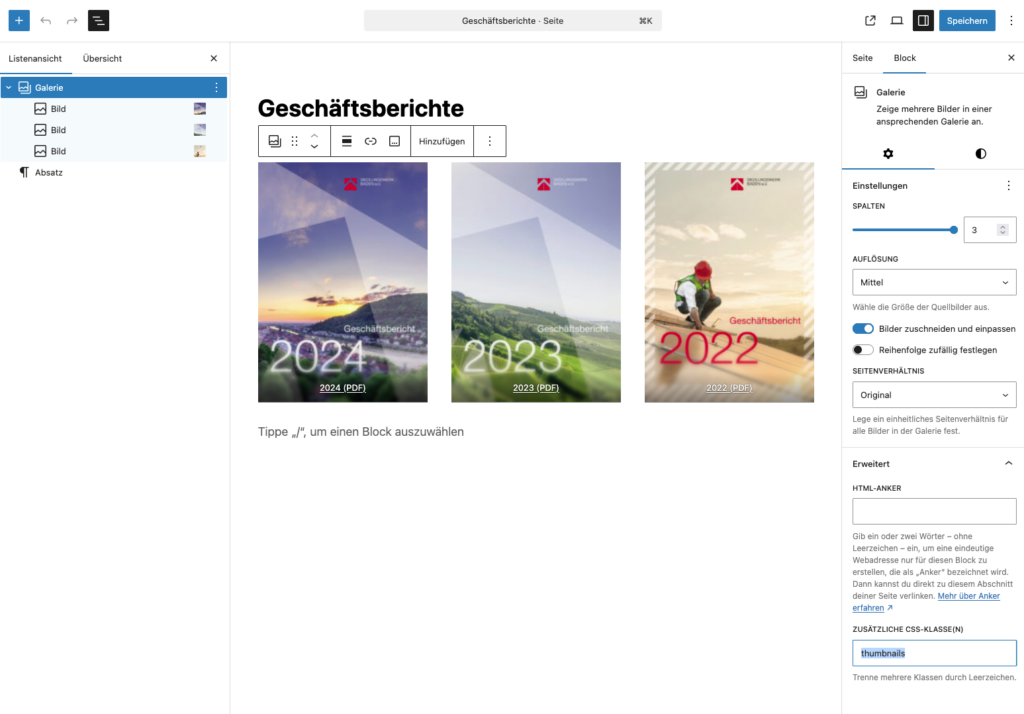Toggle the document overview list icon

[99, 20]
